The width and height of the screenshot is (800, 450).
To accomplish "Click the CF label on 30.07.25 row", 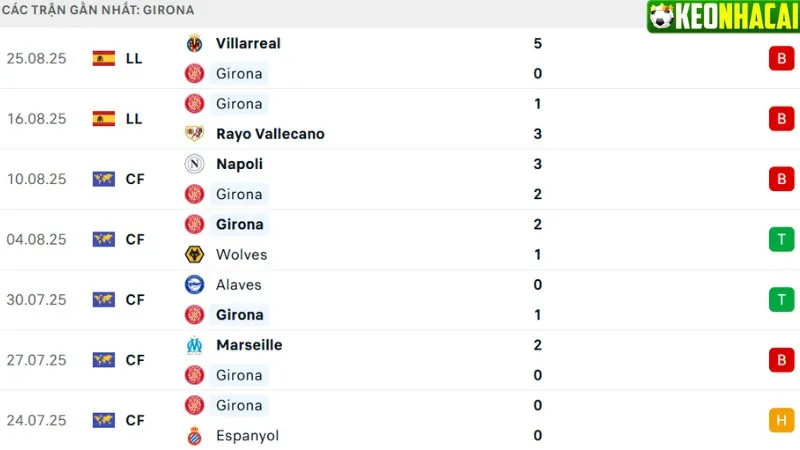I will tap(135, 300).
